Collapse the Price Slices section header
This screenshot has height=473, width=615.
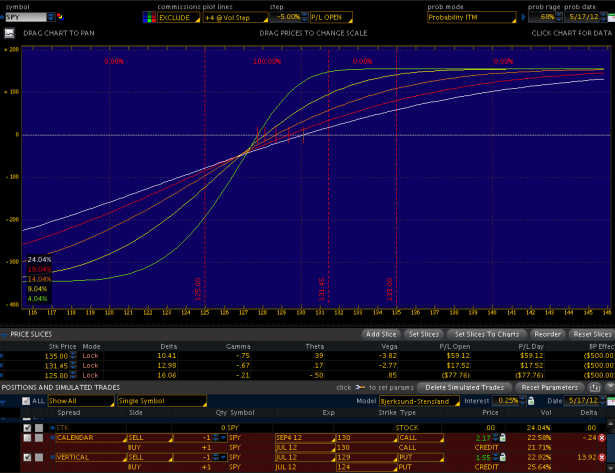pyautogui.click(x=5, y=334)
